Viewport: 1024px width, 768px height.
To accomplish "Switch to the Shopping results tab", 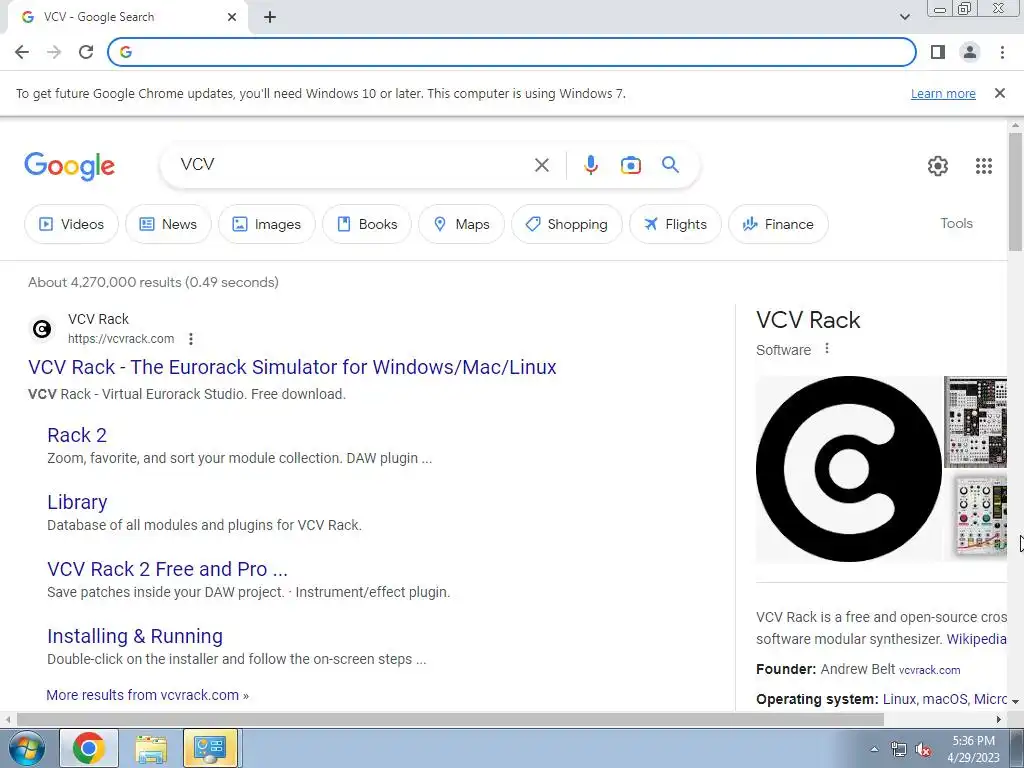I will (566, 224).
